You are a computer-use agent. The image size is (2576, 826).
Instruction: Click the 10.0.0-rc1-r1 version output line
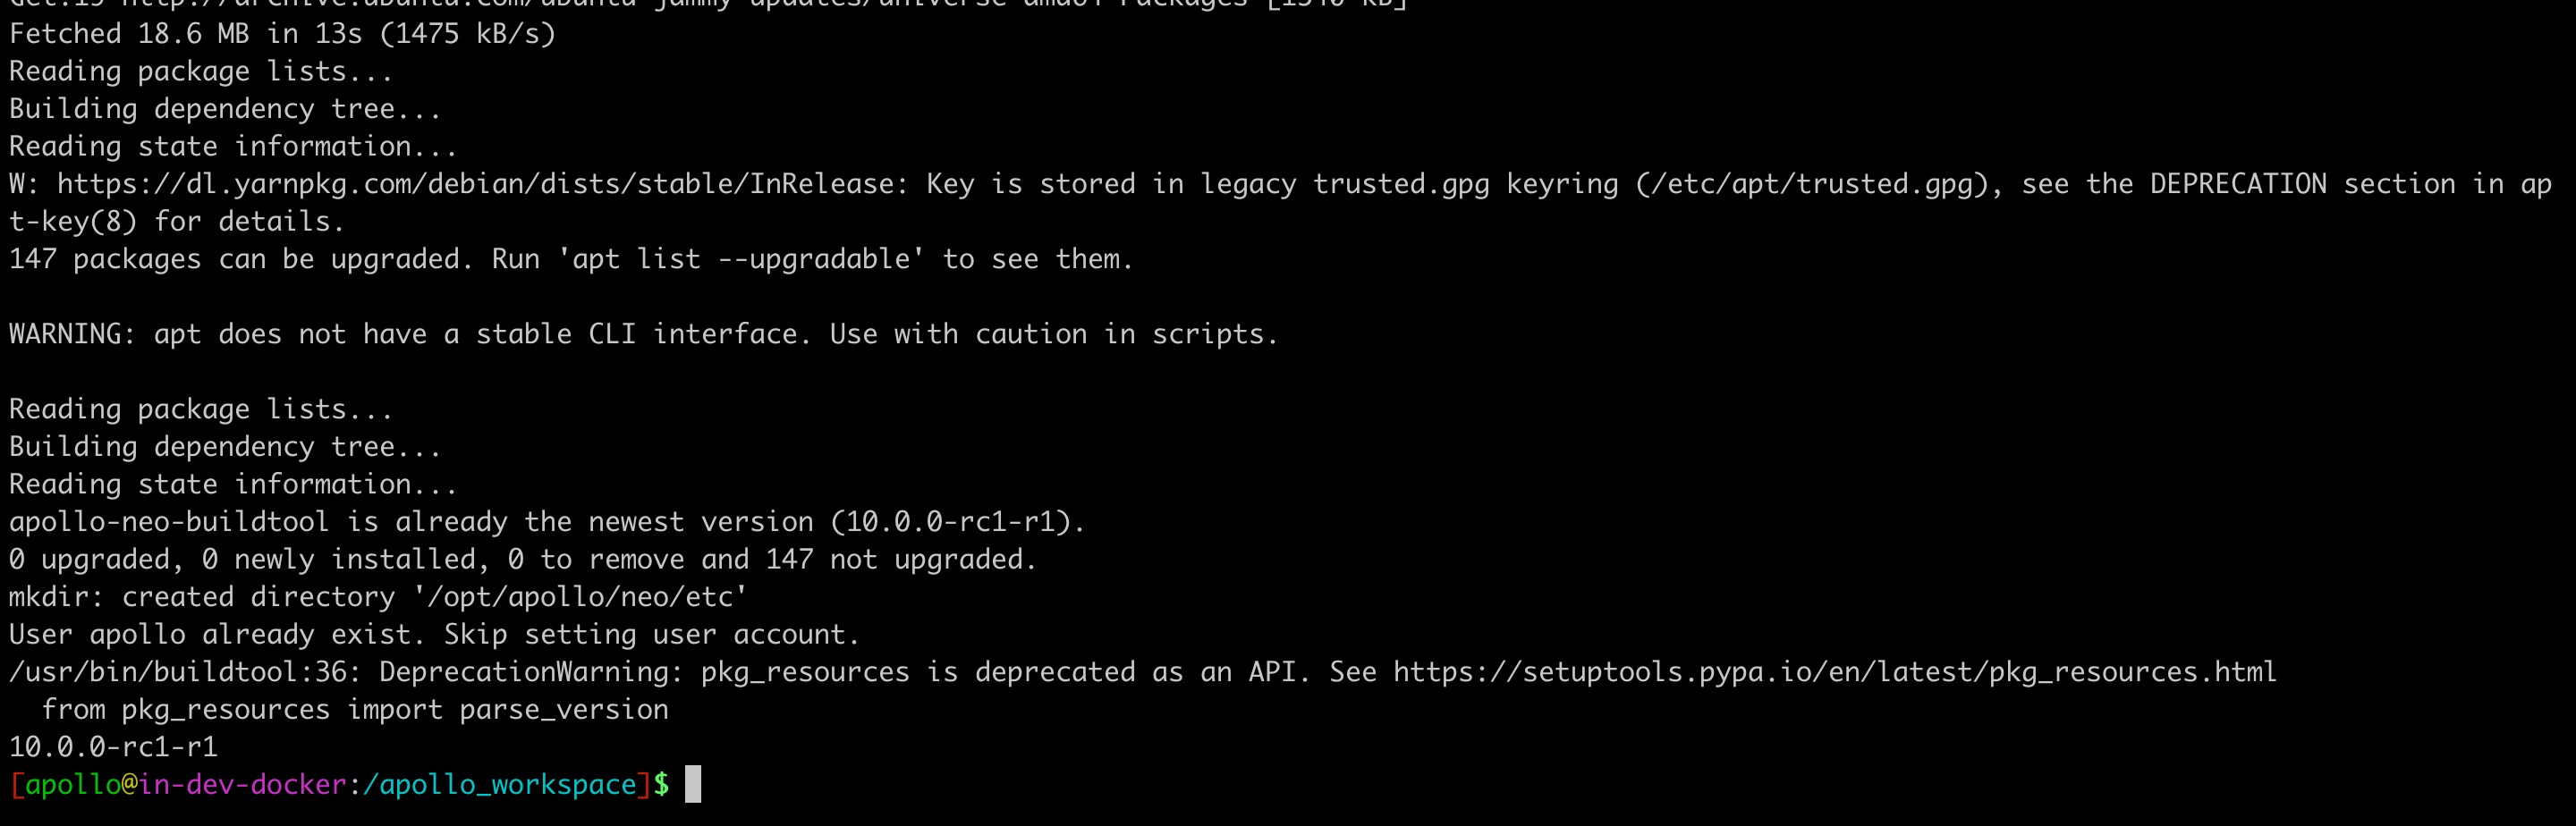coord(113,747)
